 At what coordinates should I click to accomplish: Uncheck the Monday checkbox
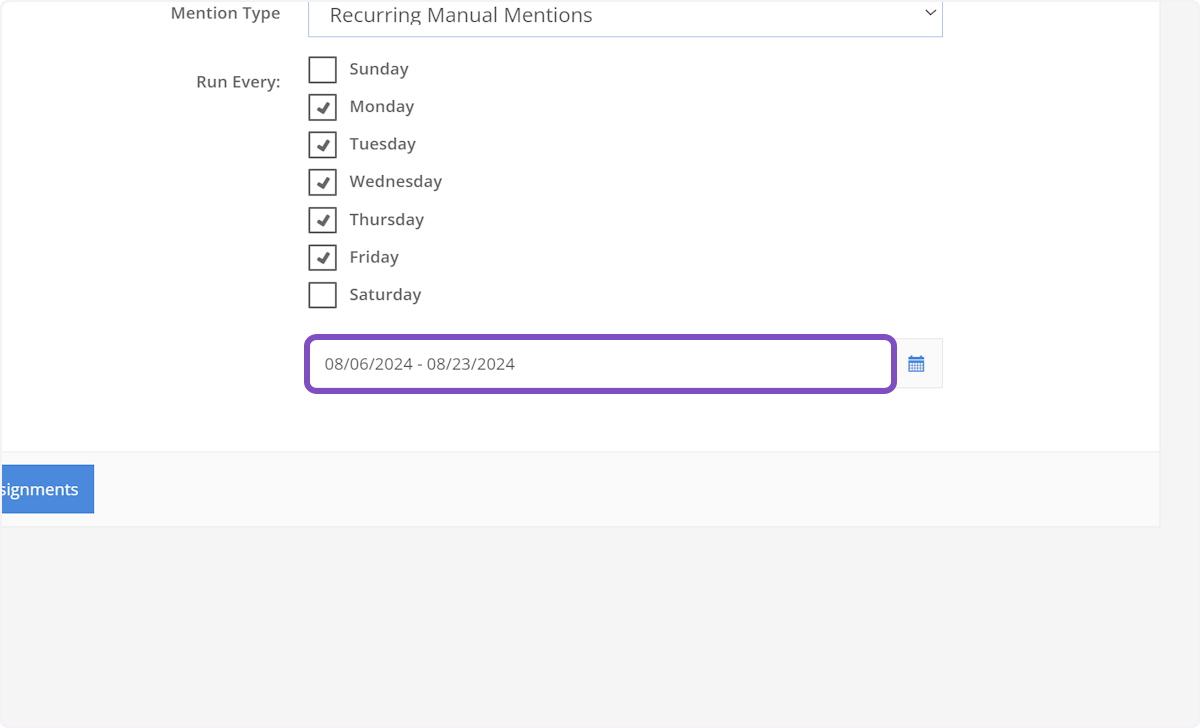[x=322, y=107]
